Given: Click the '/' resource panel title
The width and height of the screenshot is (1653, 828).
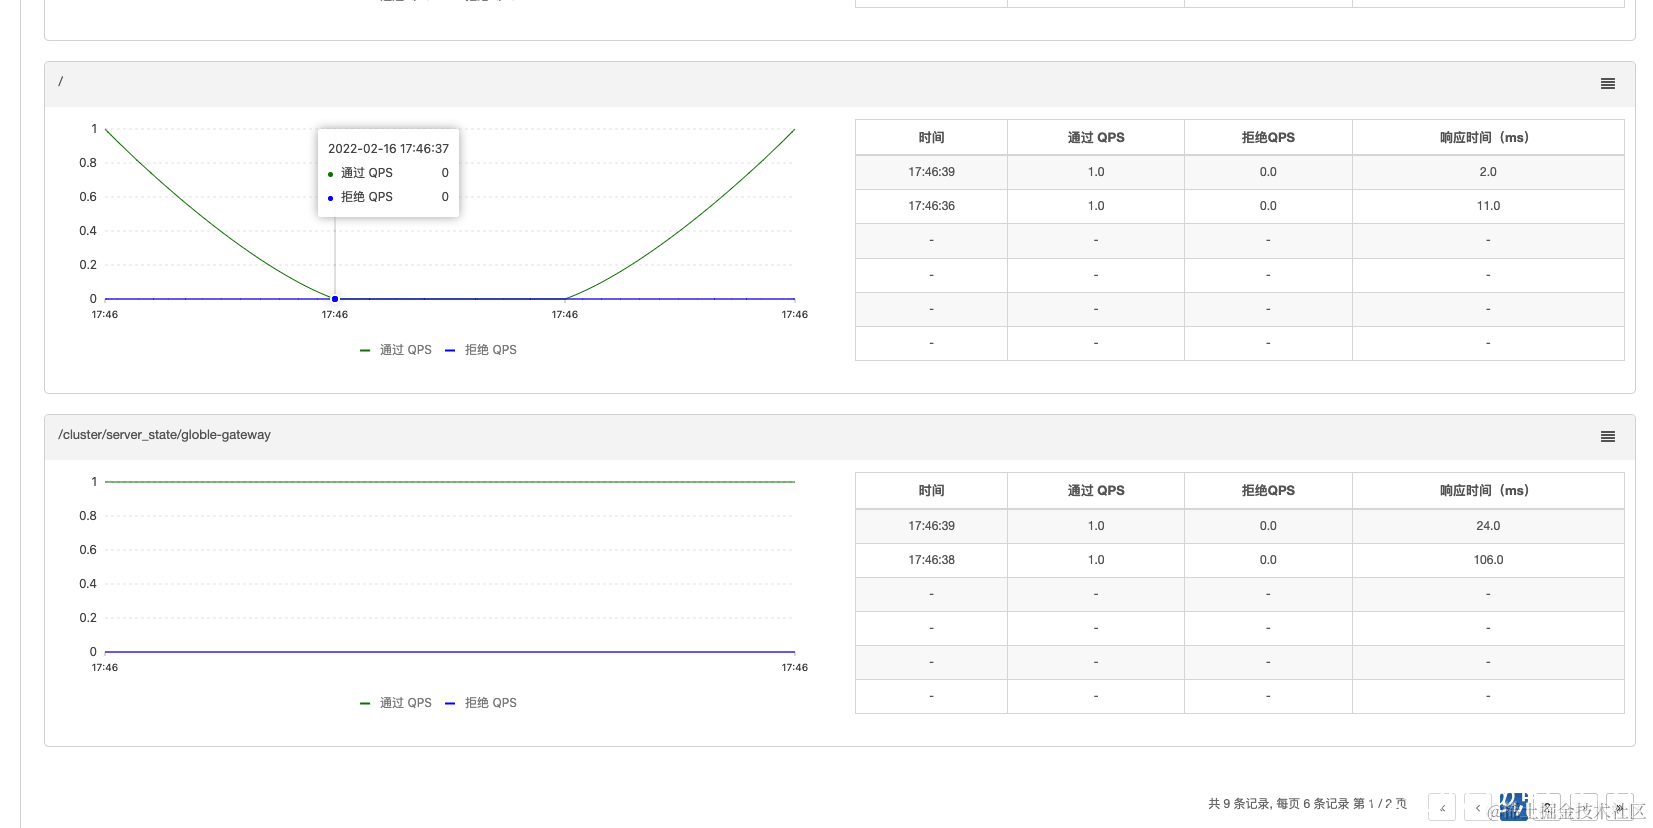Looking at the screenshot, I should 61,82.
